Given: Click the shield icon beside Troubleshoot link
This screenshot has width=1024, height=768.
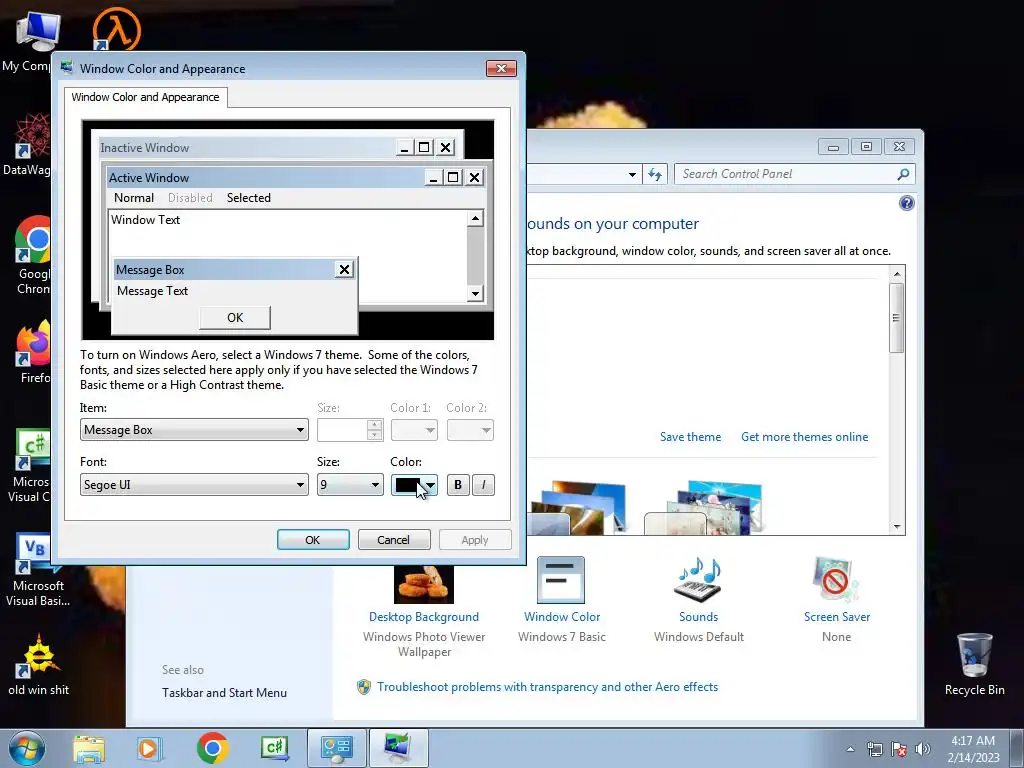Looking at the screenshot, I should [364, 687].
